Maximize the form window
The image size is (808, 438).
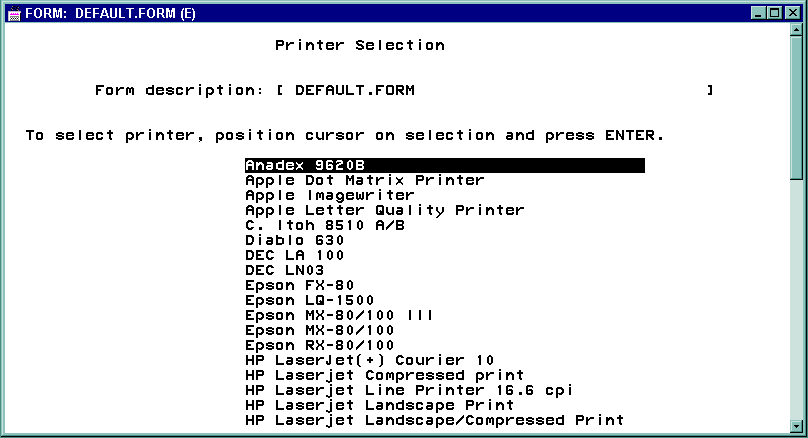[774, 11]
